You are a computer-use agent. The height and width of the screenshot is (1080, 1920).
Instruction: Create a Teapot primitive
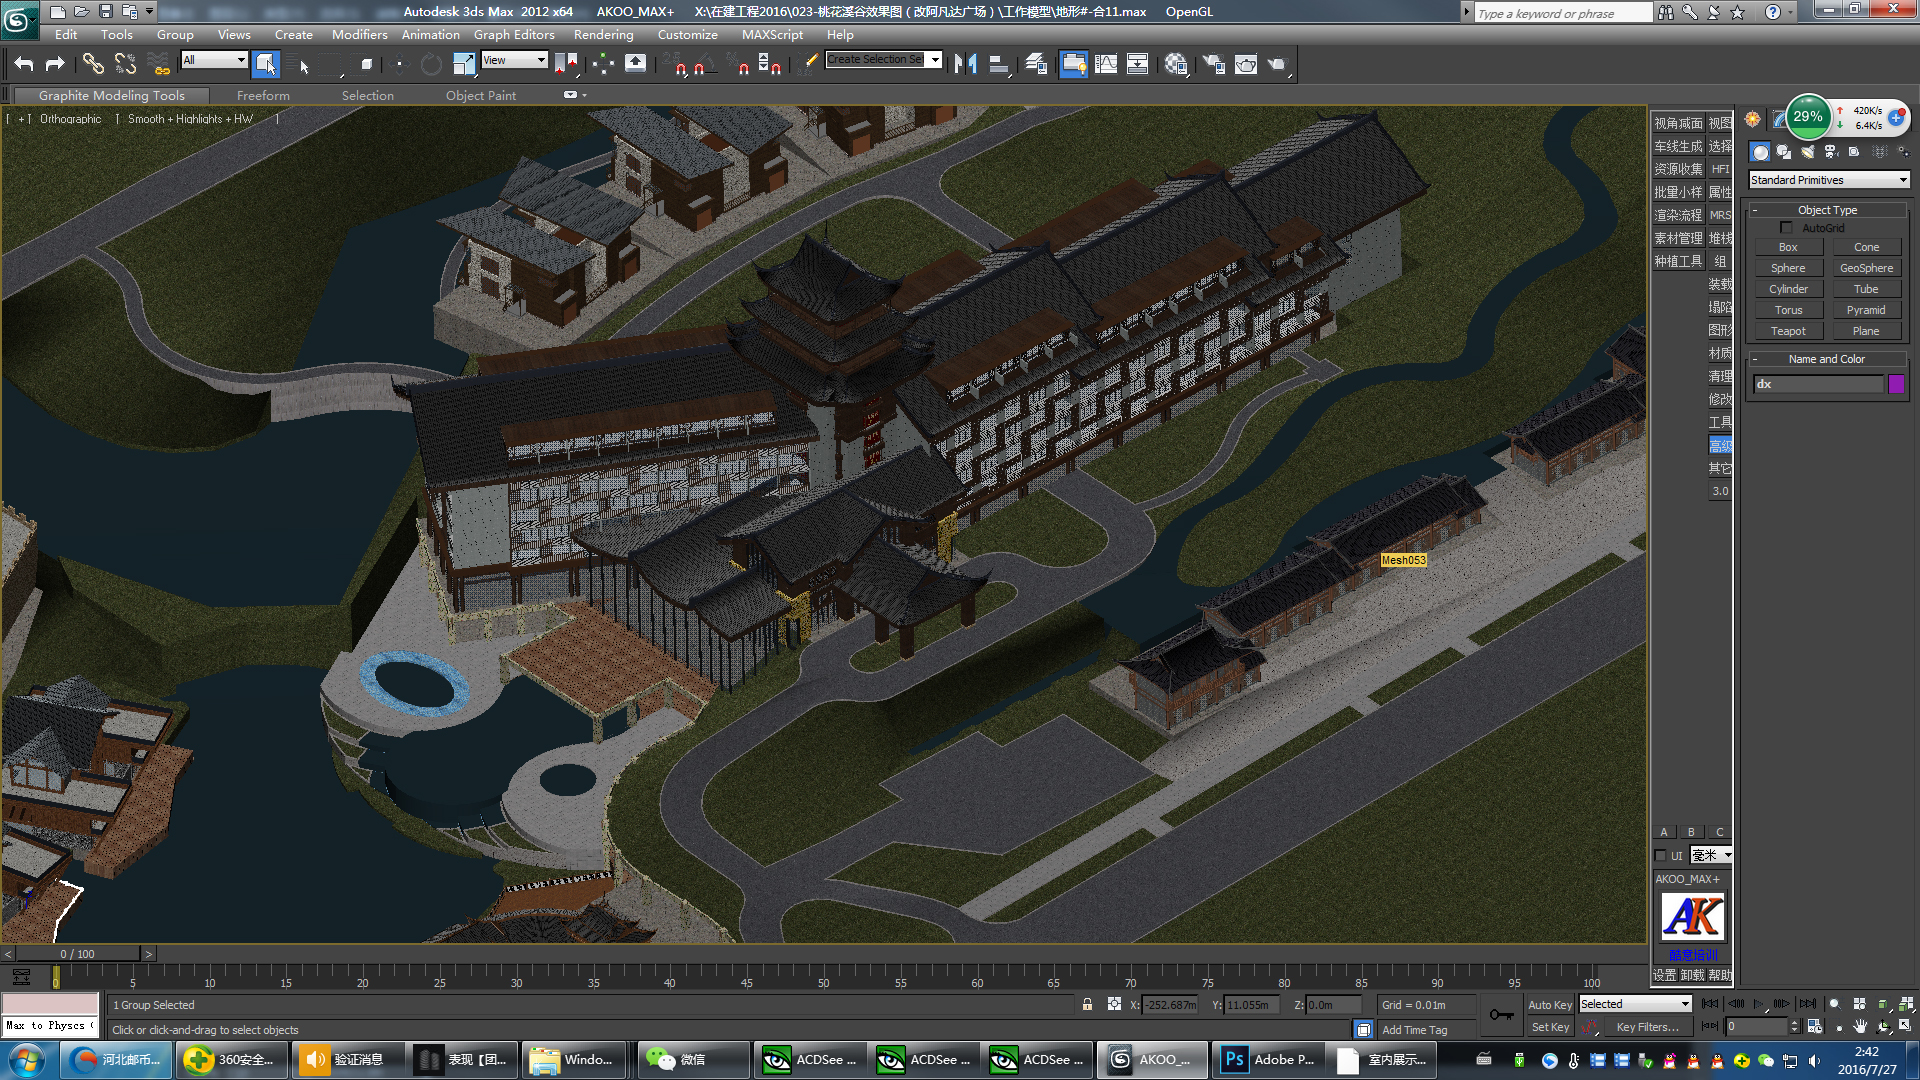pos(1788,331)
